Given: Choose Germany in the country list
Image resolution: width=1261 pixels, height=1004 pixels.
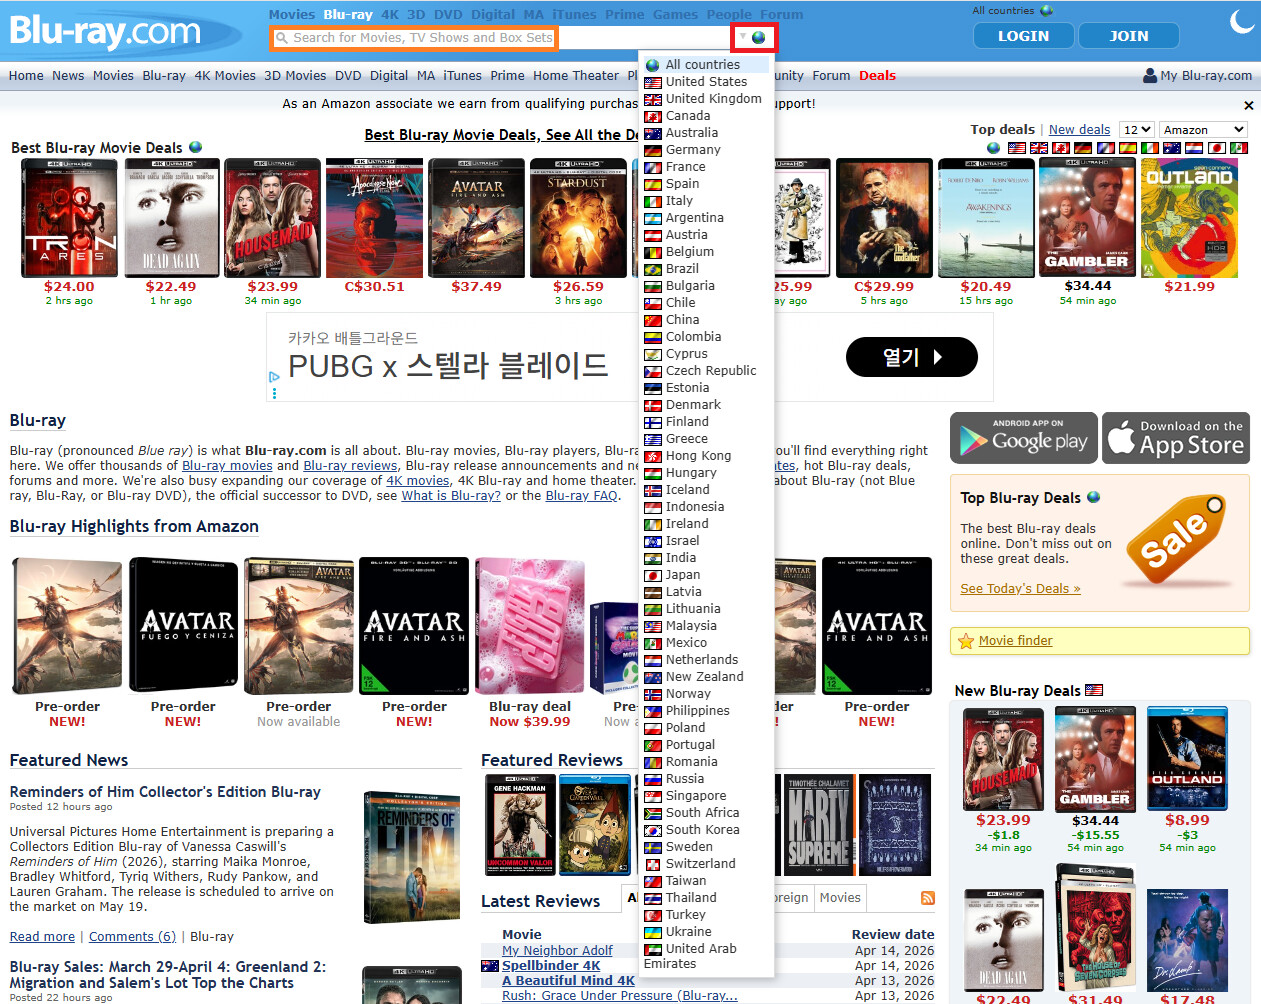Looking at the screenshot, I should click(706, 149).
